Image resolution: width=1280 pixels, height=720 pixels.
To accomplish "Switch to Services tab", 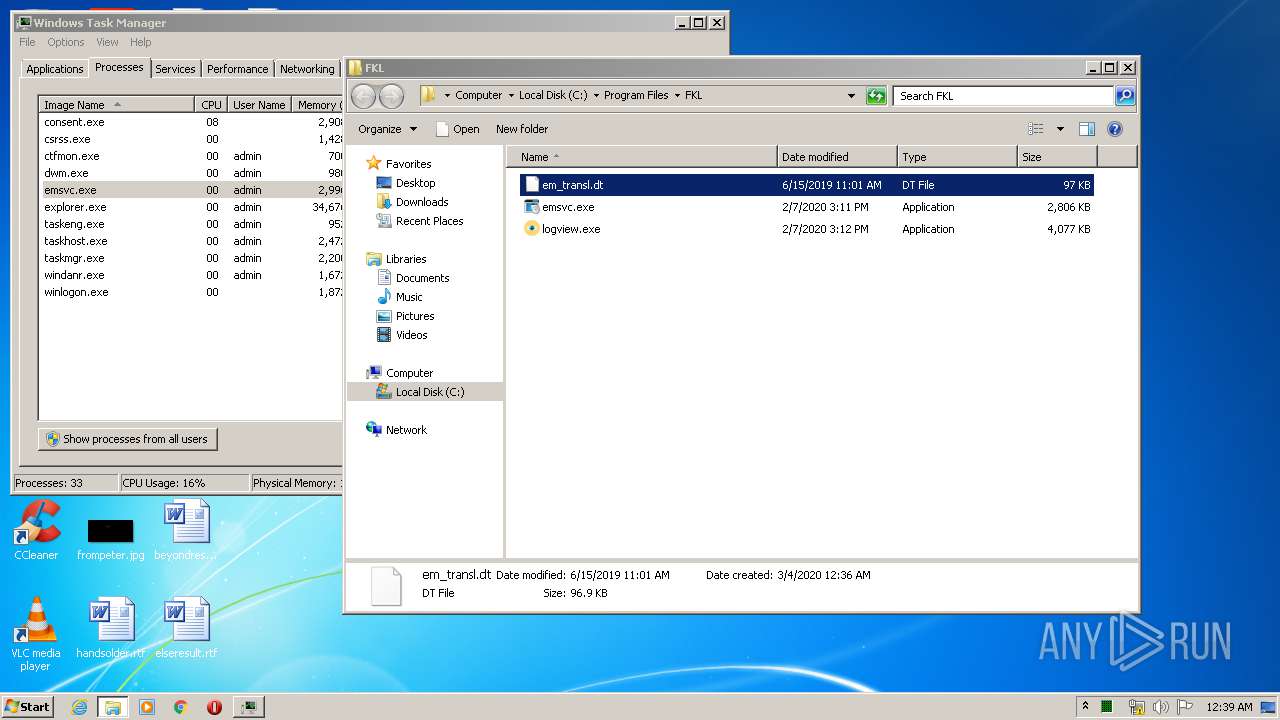I will point(175,69).
